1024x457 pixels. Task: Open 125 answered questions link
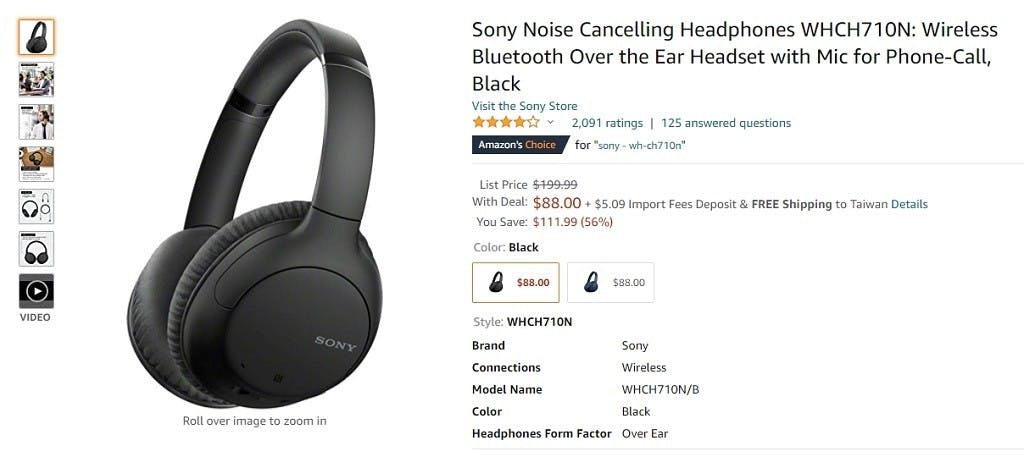coord(726,123)
